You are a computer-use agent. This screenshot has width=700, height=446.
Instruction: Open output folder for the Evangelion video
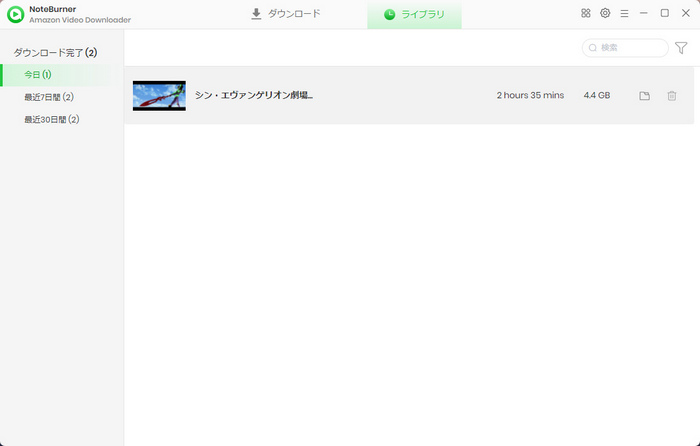(644, 96)
